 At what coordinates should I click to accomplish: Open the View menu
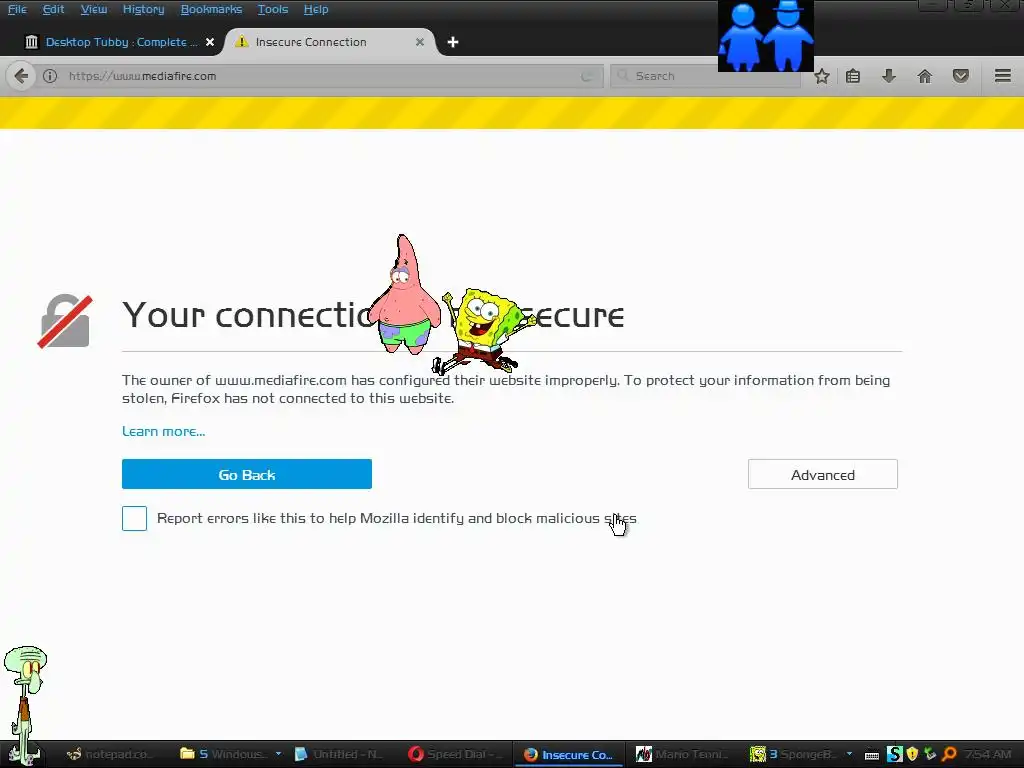click(x=93, y=9)
